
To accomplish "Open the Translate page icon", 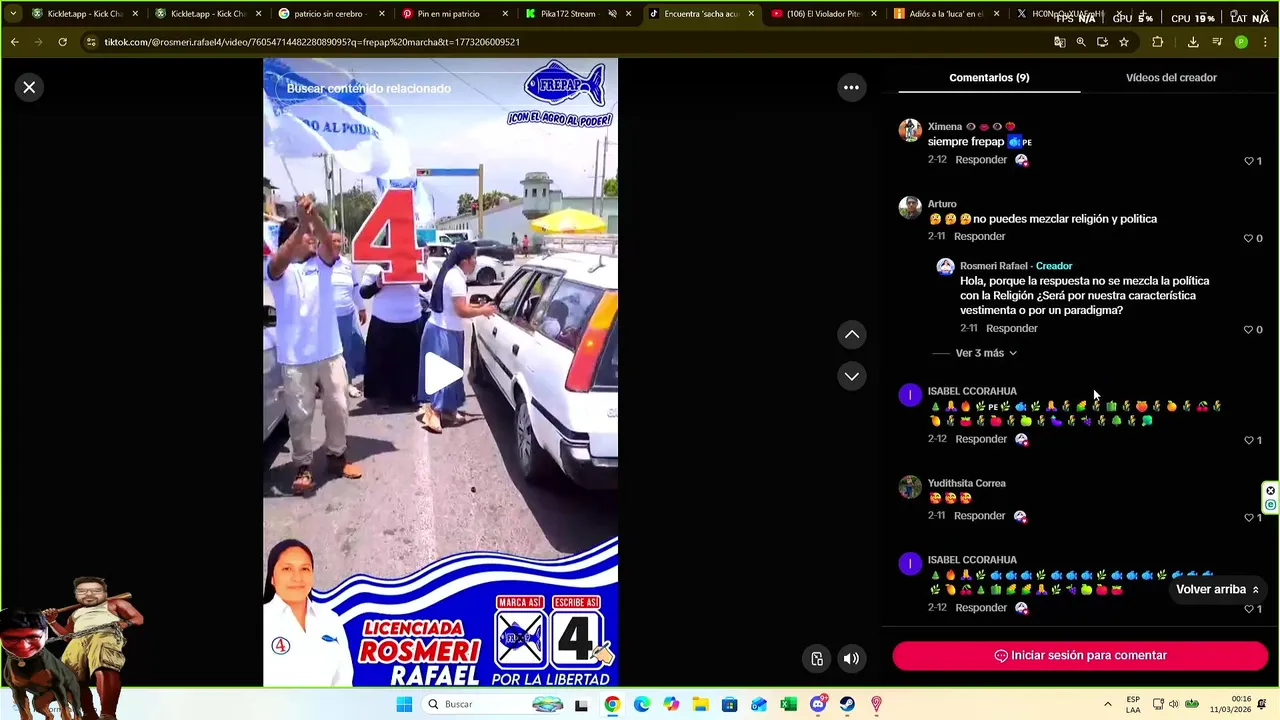I will tap(1059, 42).
